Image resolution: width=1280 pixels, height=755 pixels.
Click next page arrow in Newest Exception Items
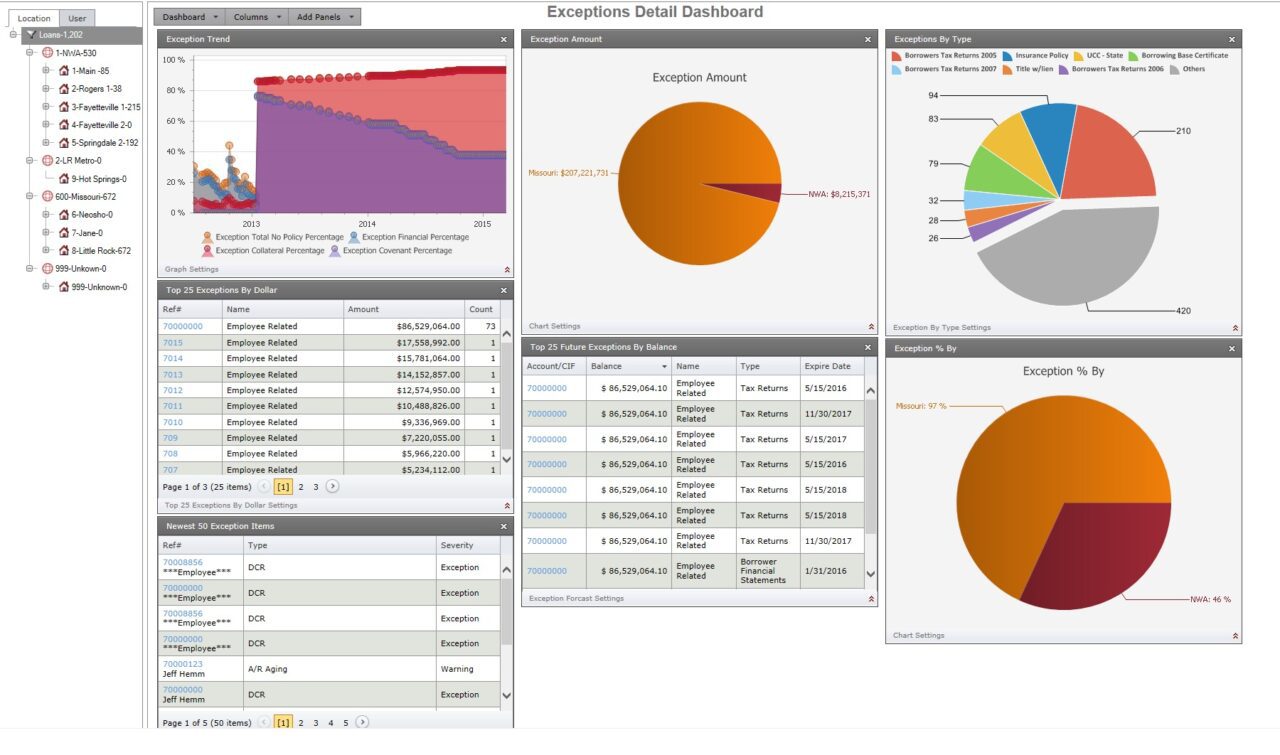click(362, 722)
